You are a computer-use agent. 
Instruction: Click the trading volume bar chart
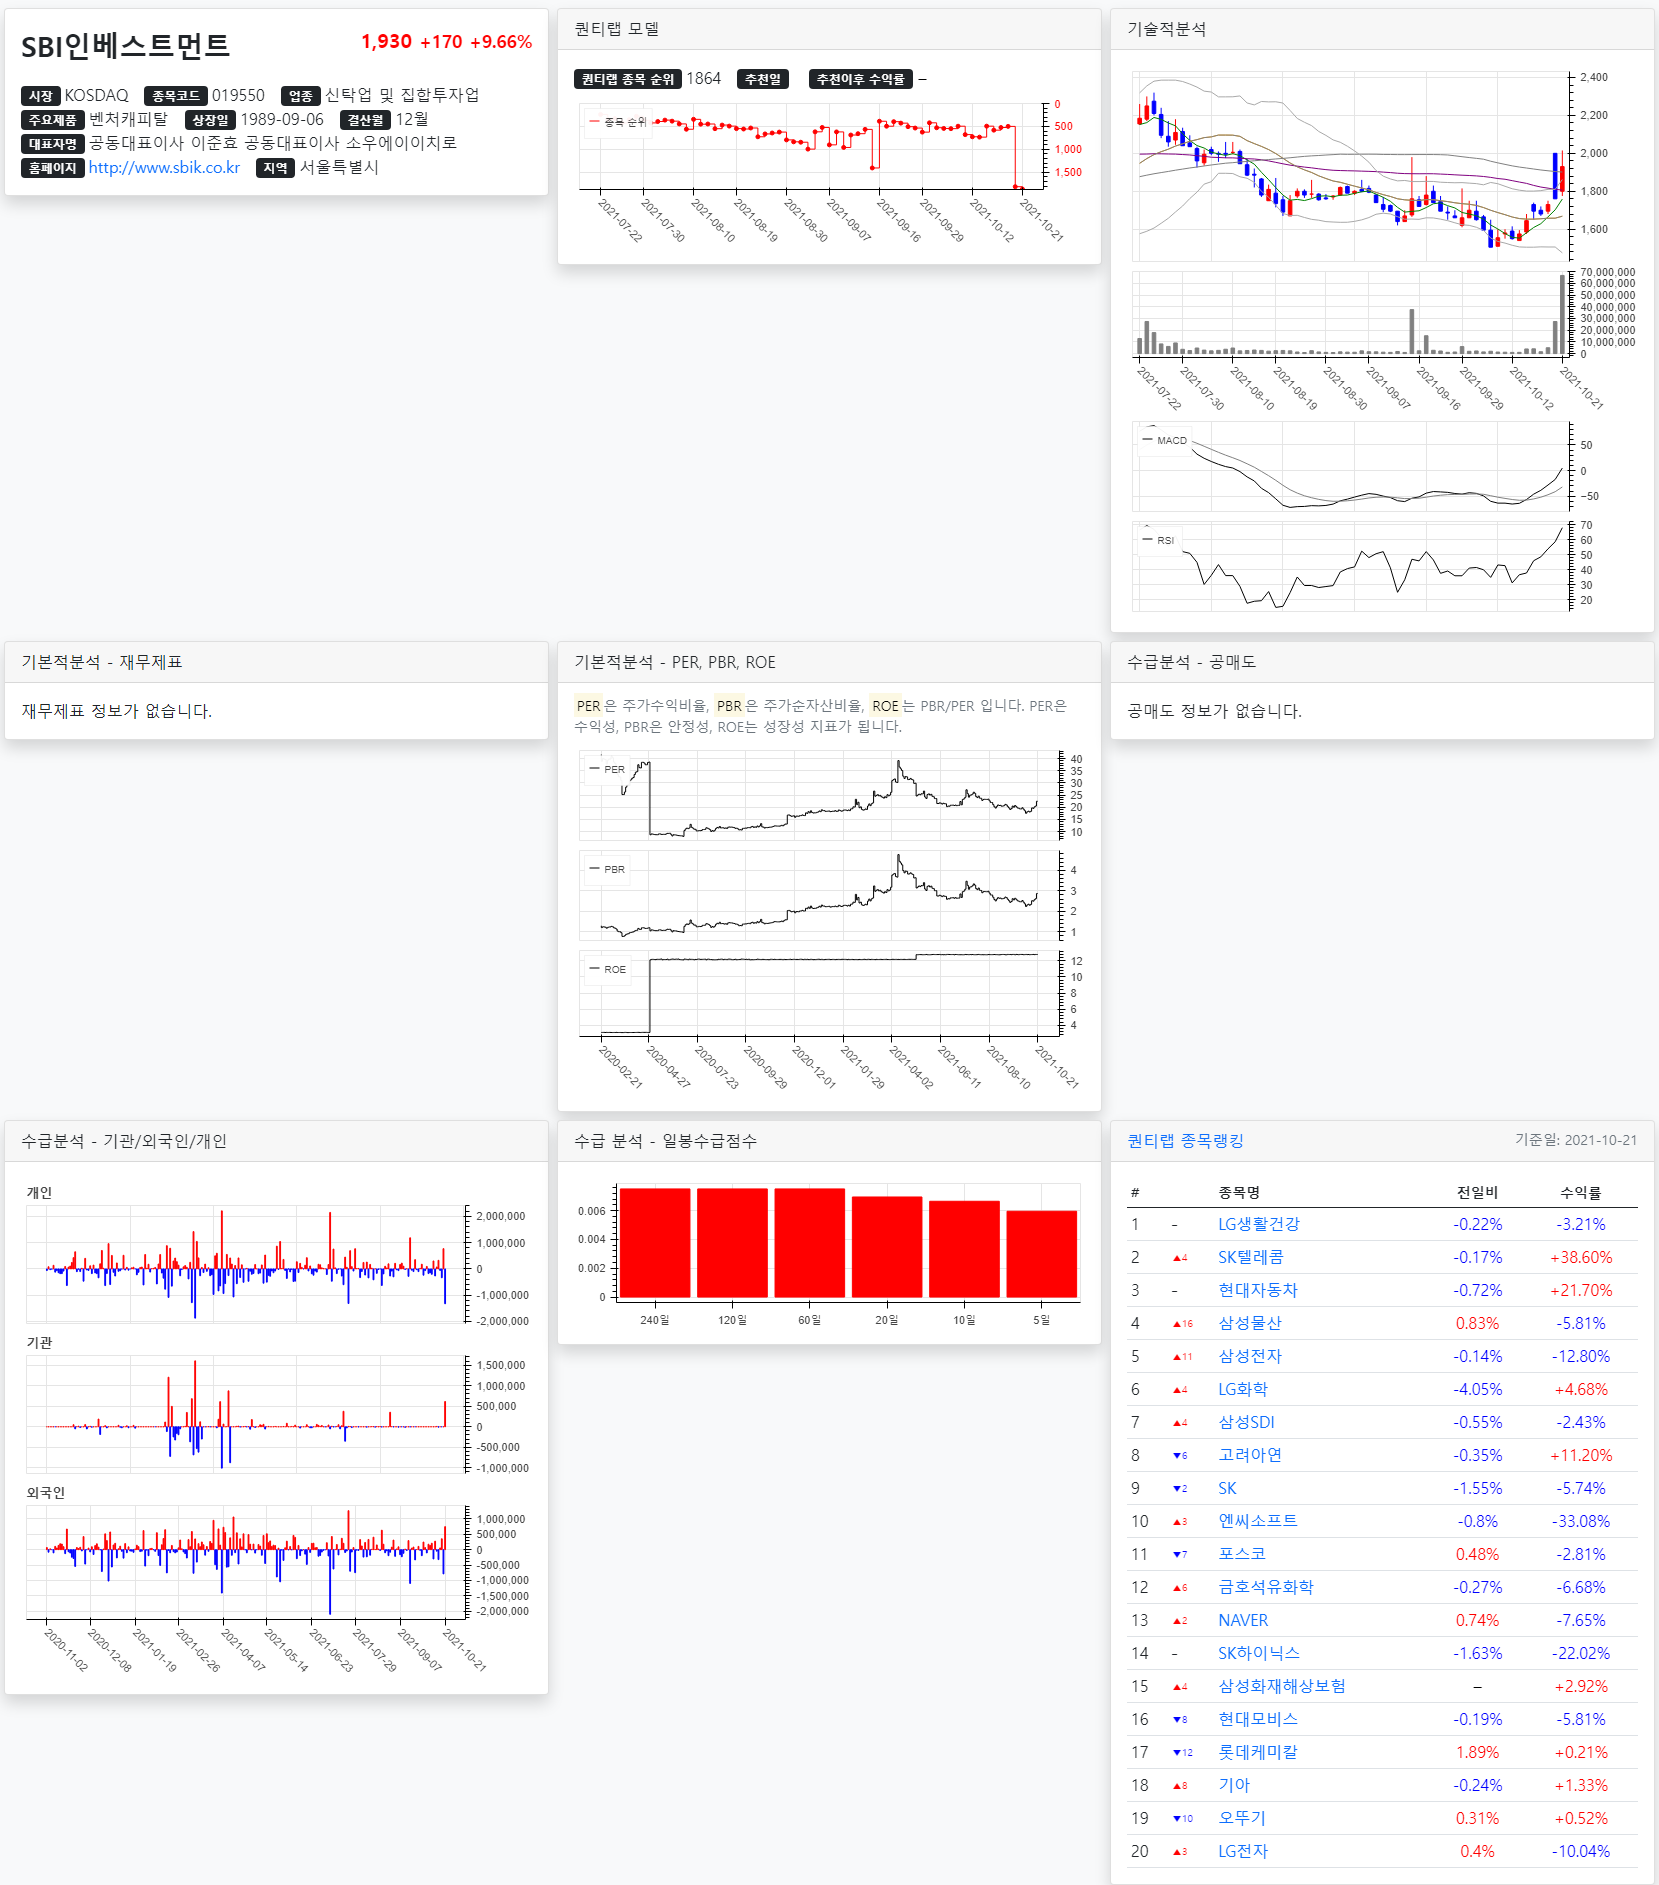1350,313
